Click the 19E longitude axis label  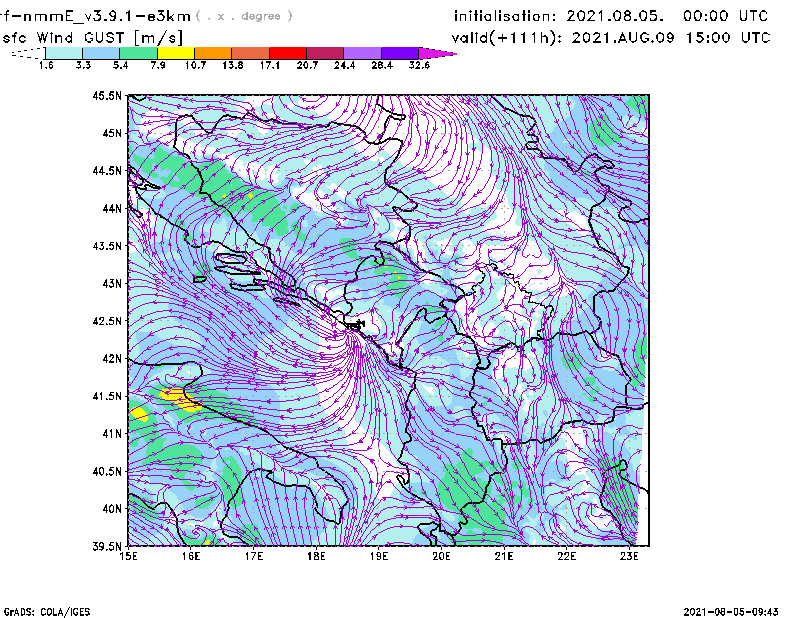point(379,556)
